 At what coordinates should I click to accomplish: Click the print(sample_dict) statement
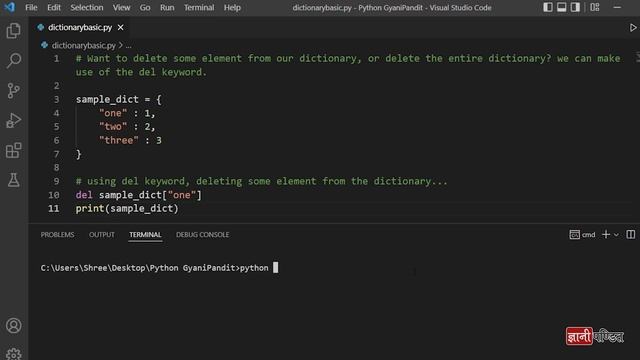click(x=127, y=209)
